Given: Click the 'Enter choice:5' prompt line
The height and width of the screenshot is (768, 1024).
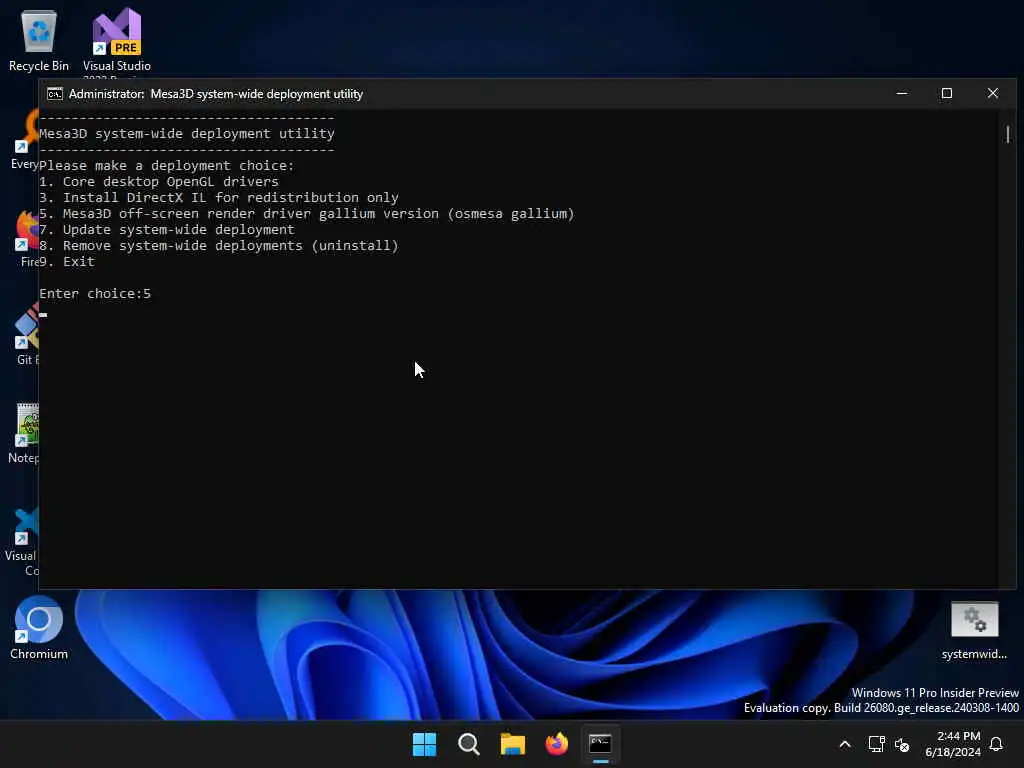Looking at the screenshot, I should click(95, 293).
